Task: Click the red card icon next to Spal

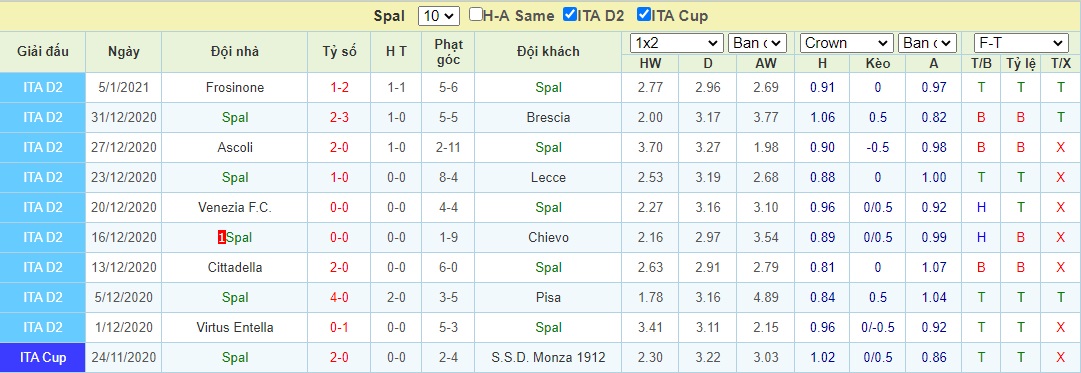Action: (x=222, y=237)
